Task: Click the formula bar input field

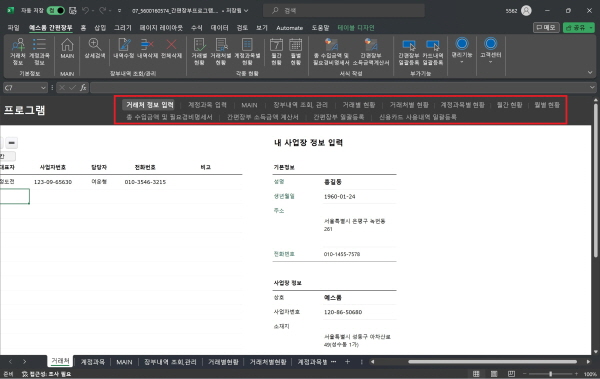Action: tap(339, 88)
